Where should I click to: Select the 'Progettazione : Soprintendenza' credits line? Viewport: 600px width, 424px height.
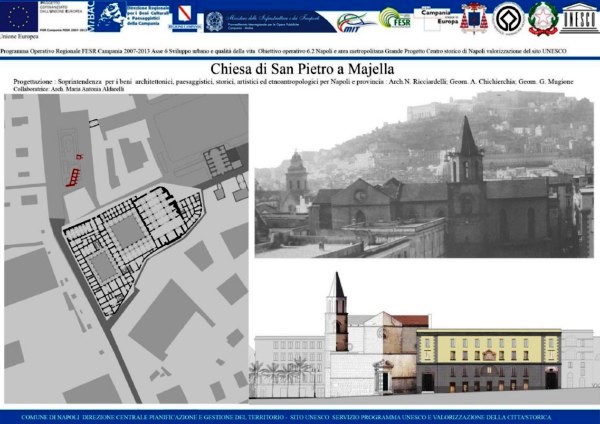pos(293,82)
